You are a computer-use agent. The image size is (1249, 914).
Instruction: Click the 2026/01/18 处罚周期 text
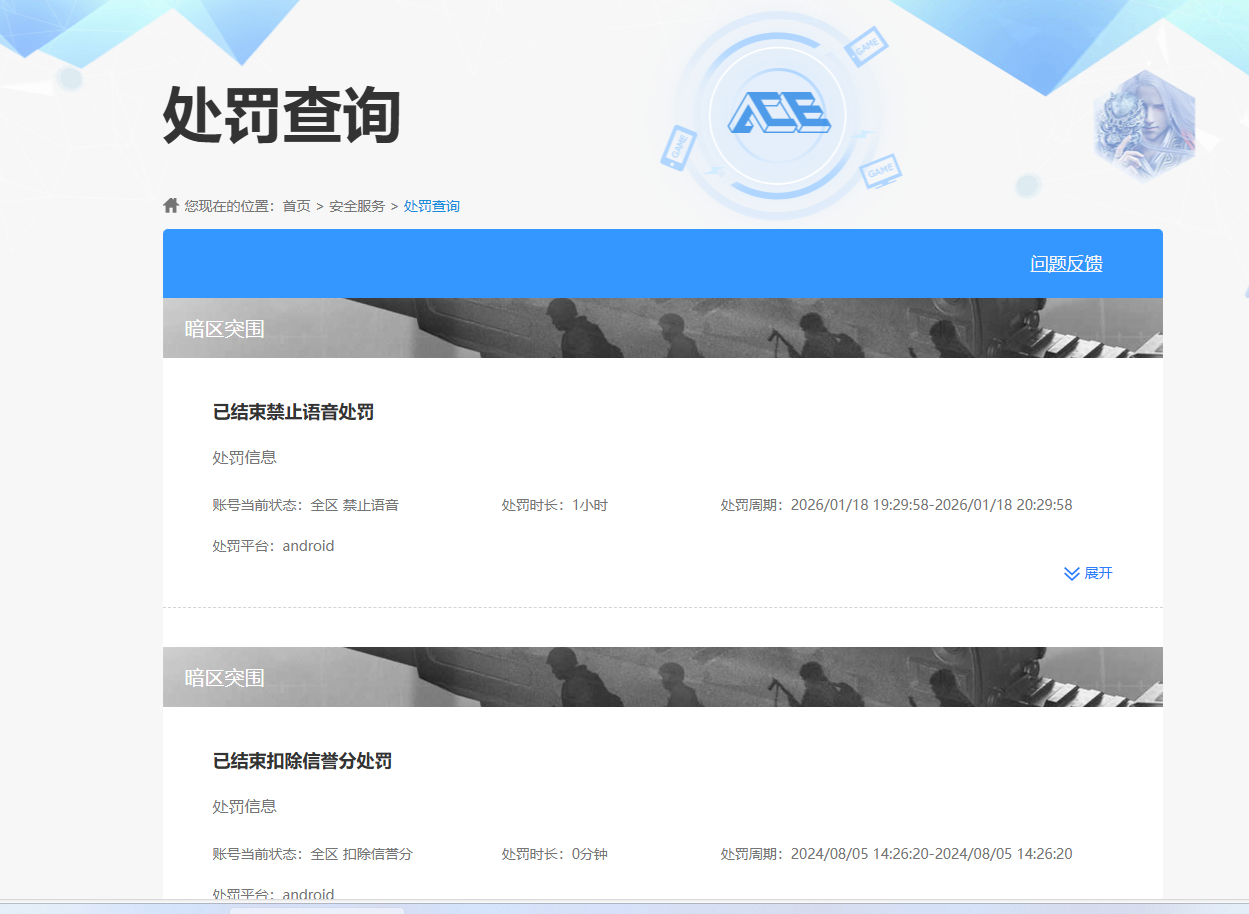[x=897, y=505]
